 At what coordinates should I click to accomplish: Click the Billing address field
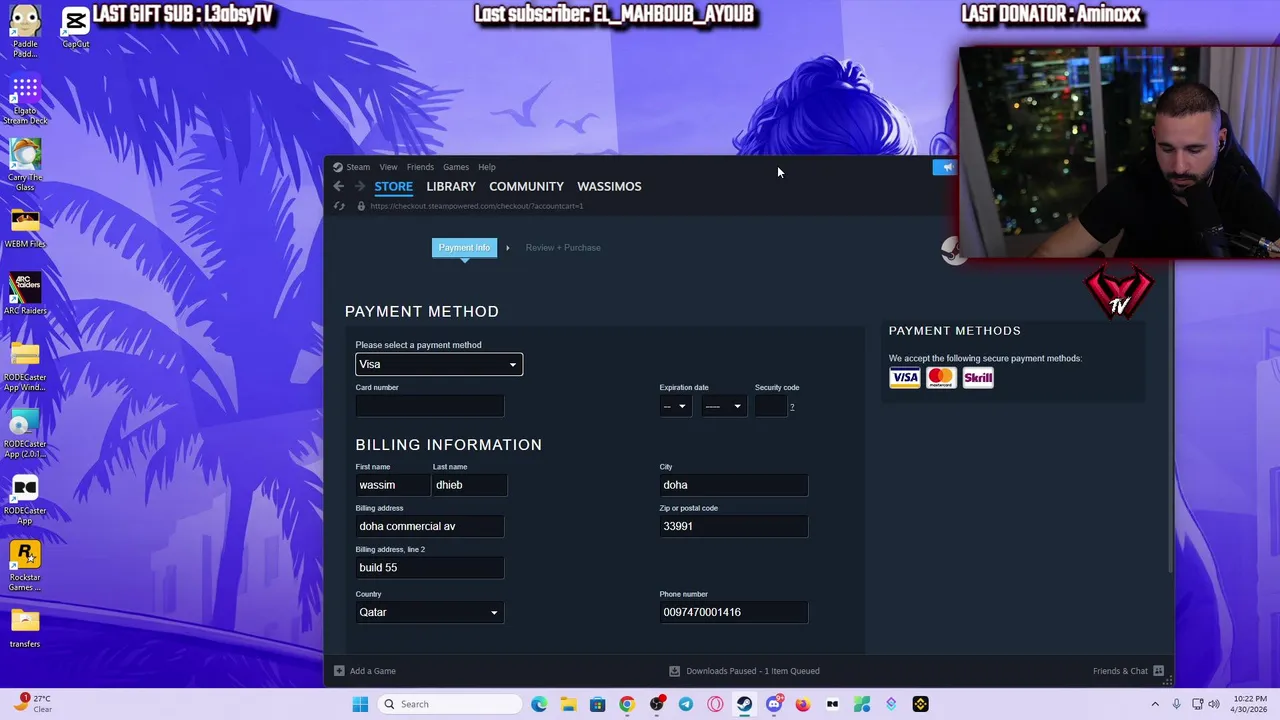(x=430, y=526)
